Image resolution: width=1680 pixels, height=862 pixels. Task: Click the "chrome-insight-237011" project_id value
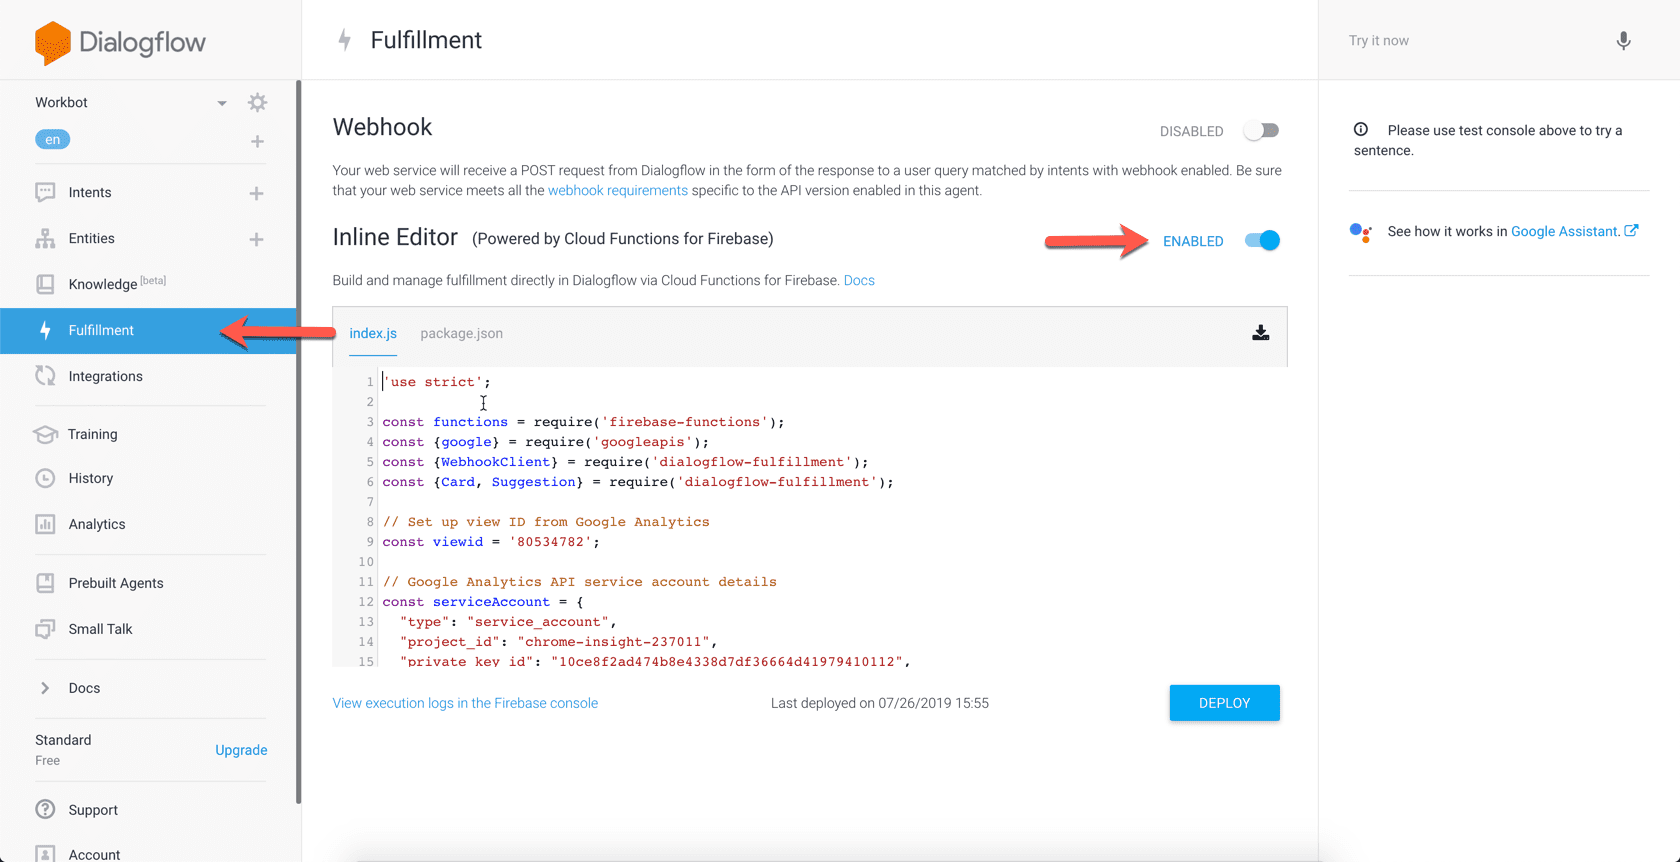tap(613, 642)
